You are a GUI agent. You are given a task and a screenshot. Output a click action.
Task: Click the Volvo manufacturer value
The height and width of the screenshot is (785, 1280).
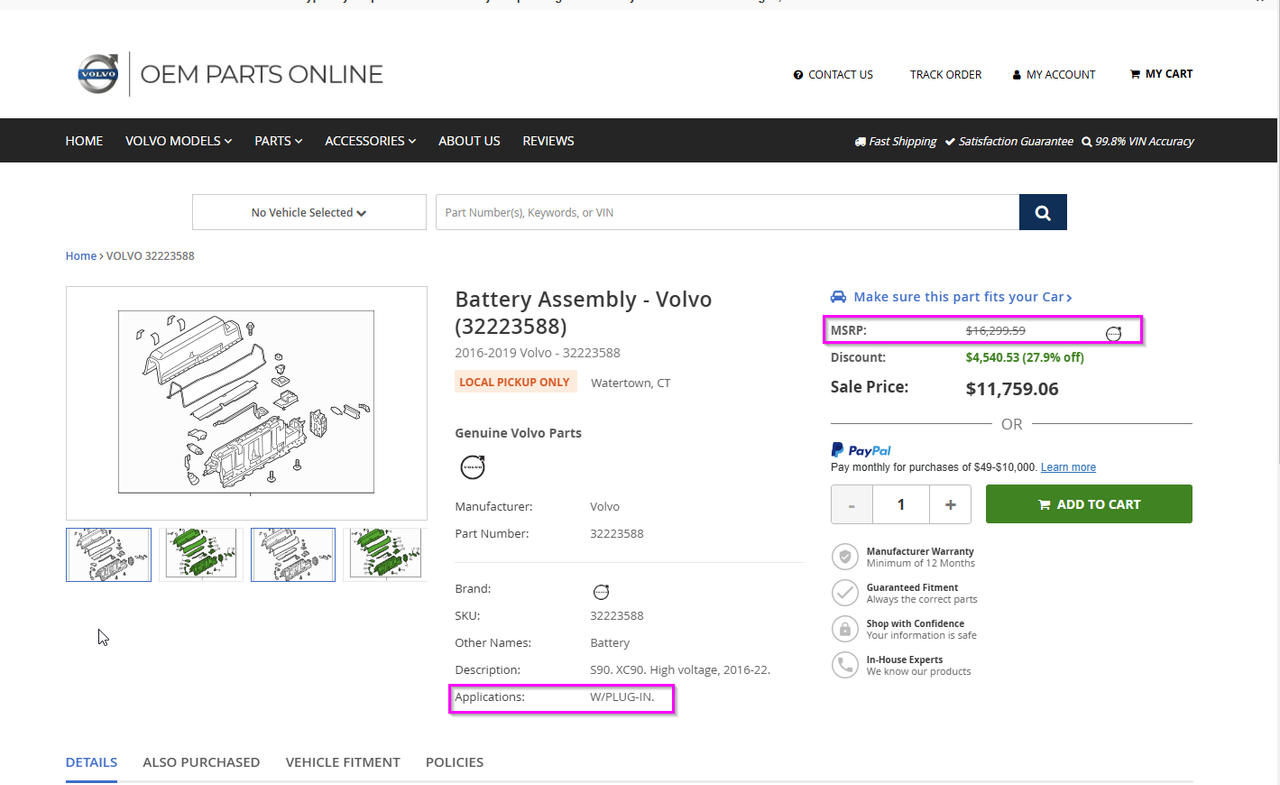[x=605, y=507]
